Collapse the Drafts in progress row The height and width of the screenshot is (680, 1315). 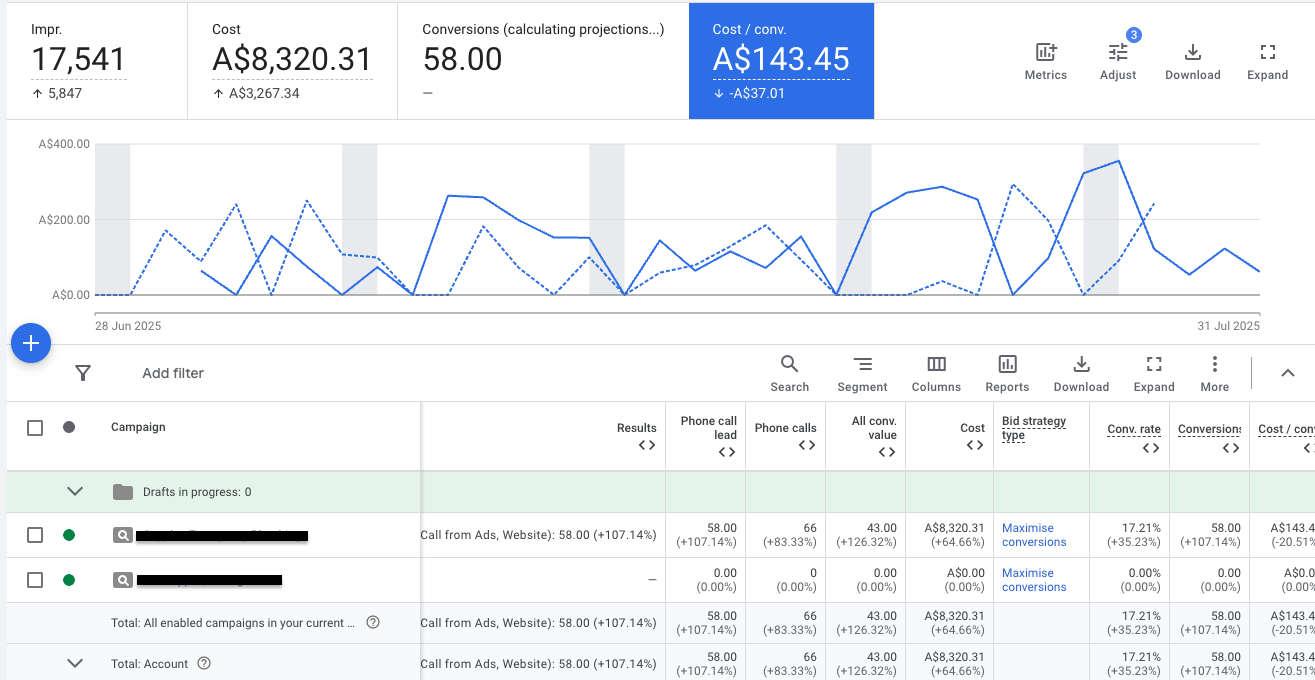pyautogui.click(x=74, y=491)
